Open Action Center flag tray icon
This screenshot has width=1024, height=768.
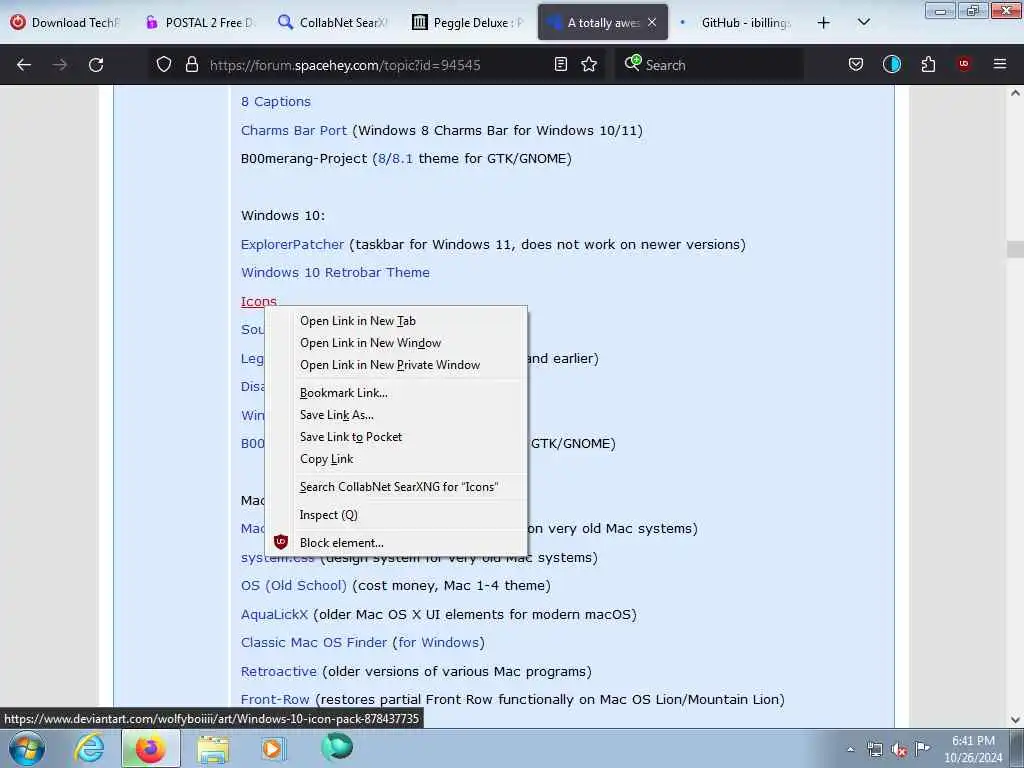922,748
